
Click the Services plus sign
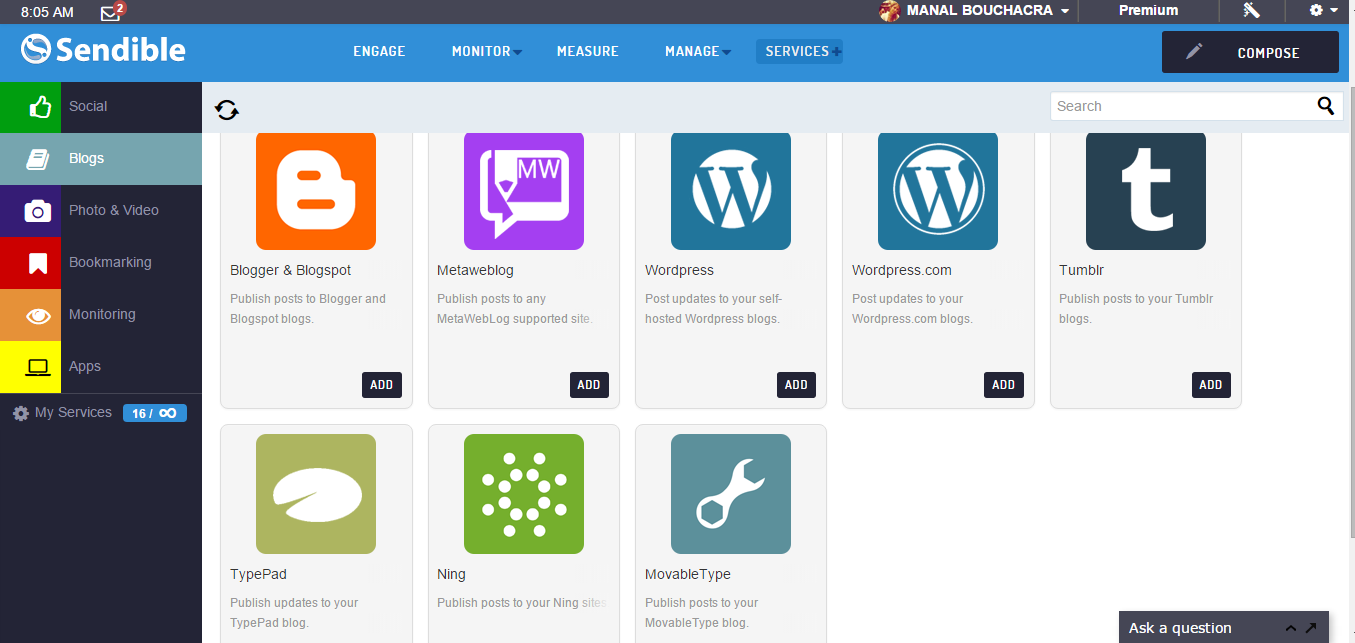coord(836,52)
